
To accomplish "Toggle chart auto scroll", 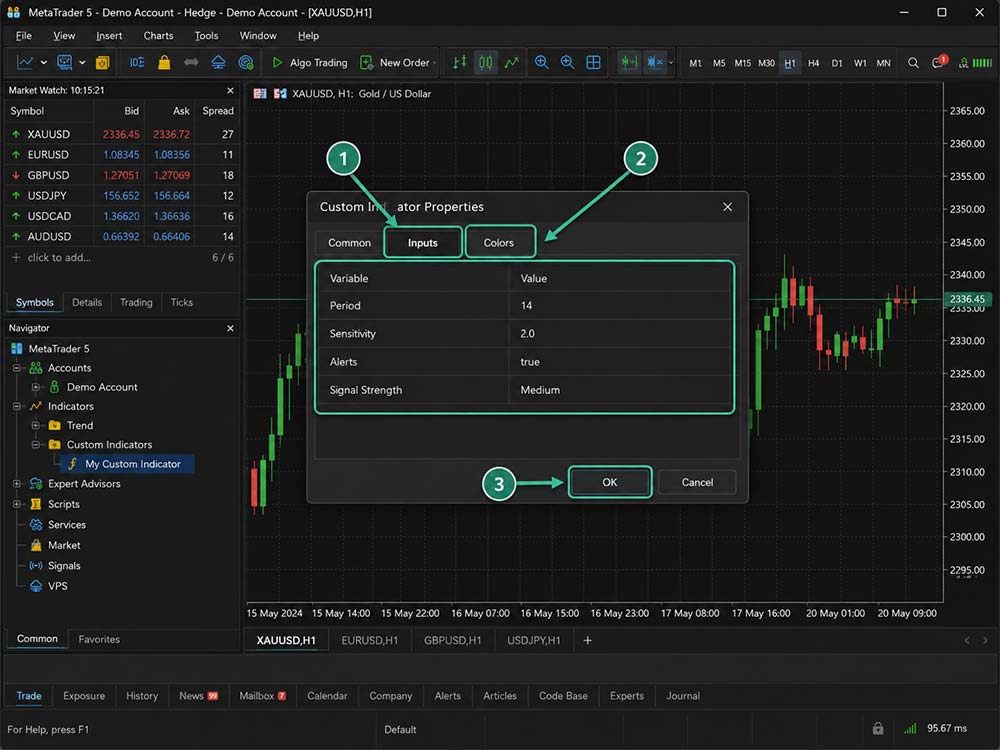I will tap(629, 62).
